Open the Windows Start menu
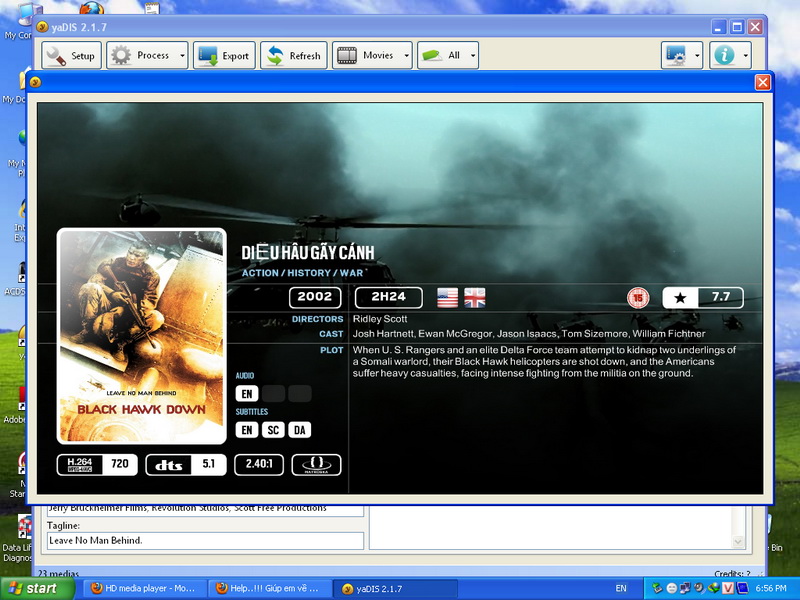 click(37, 588)
